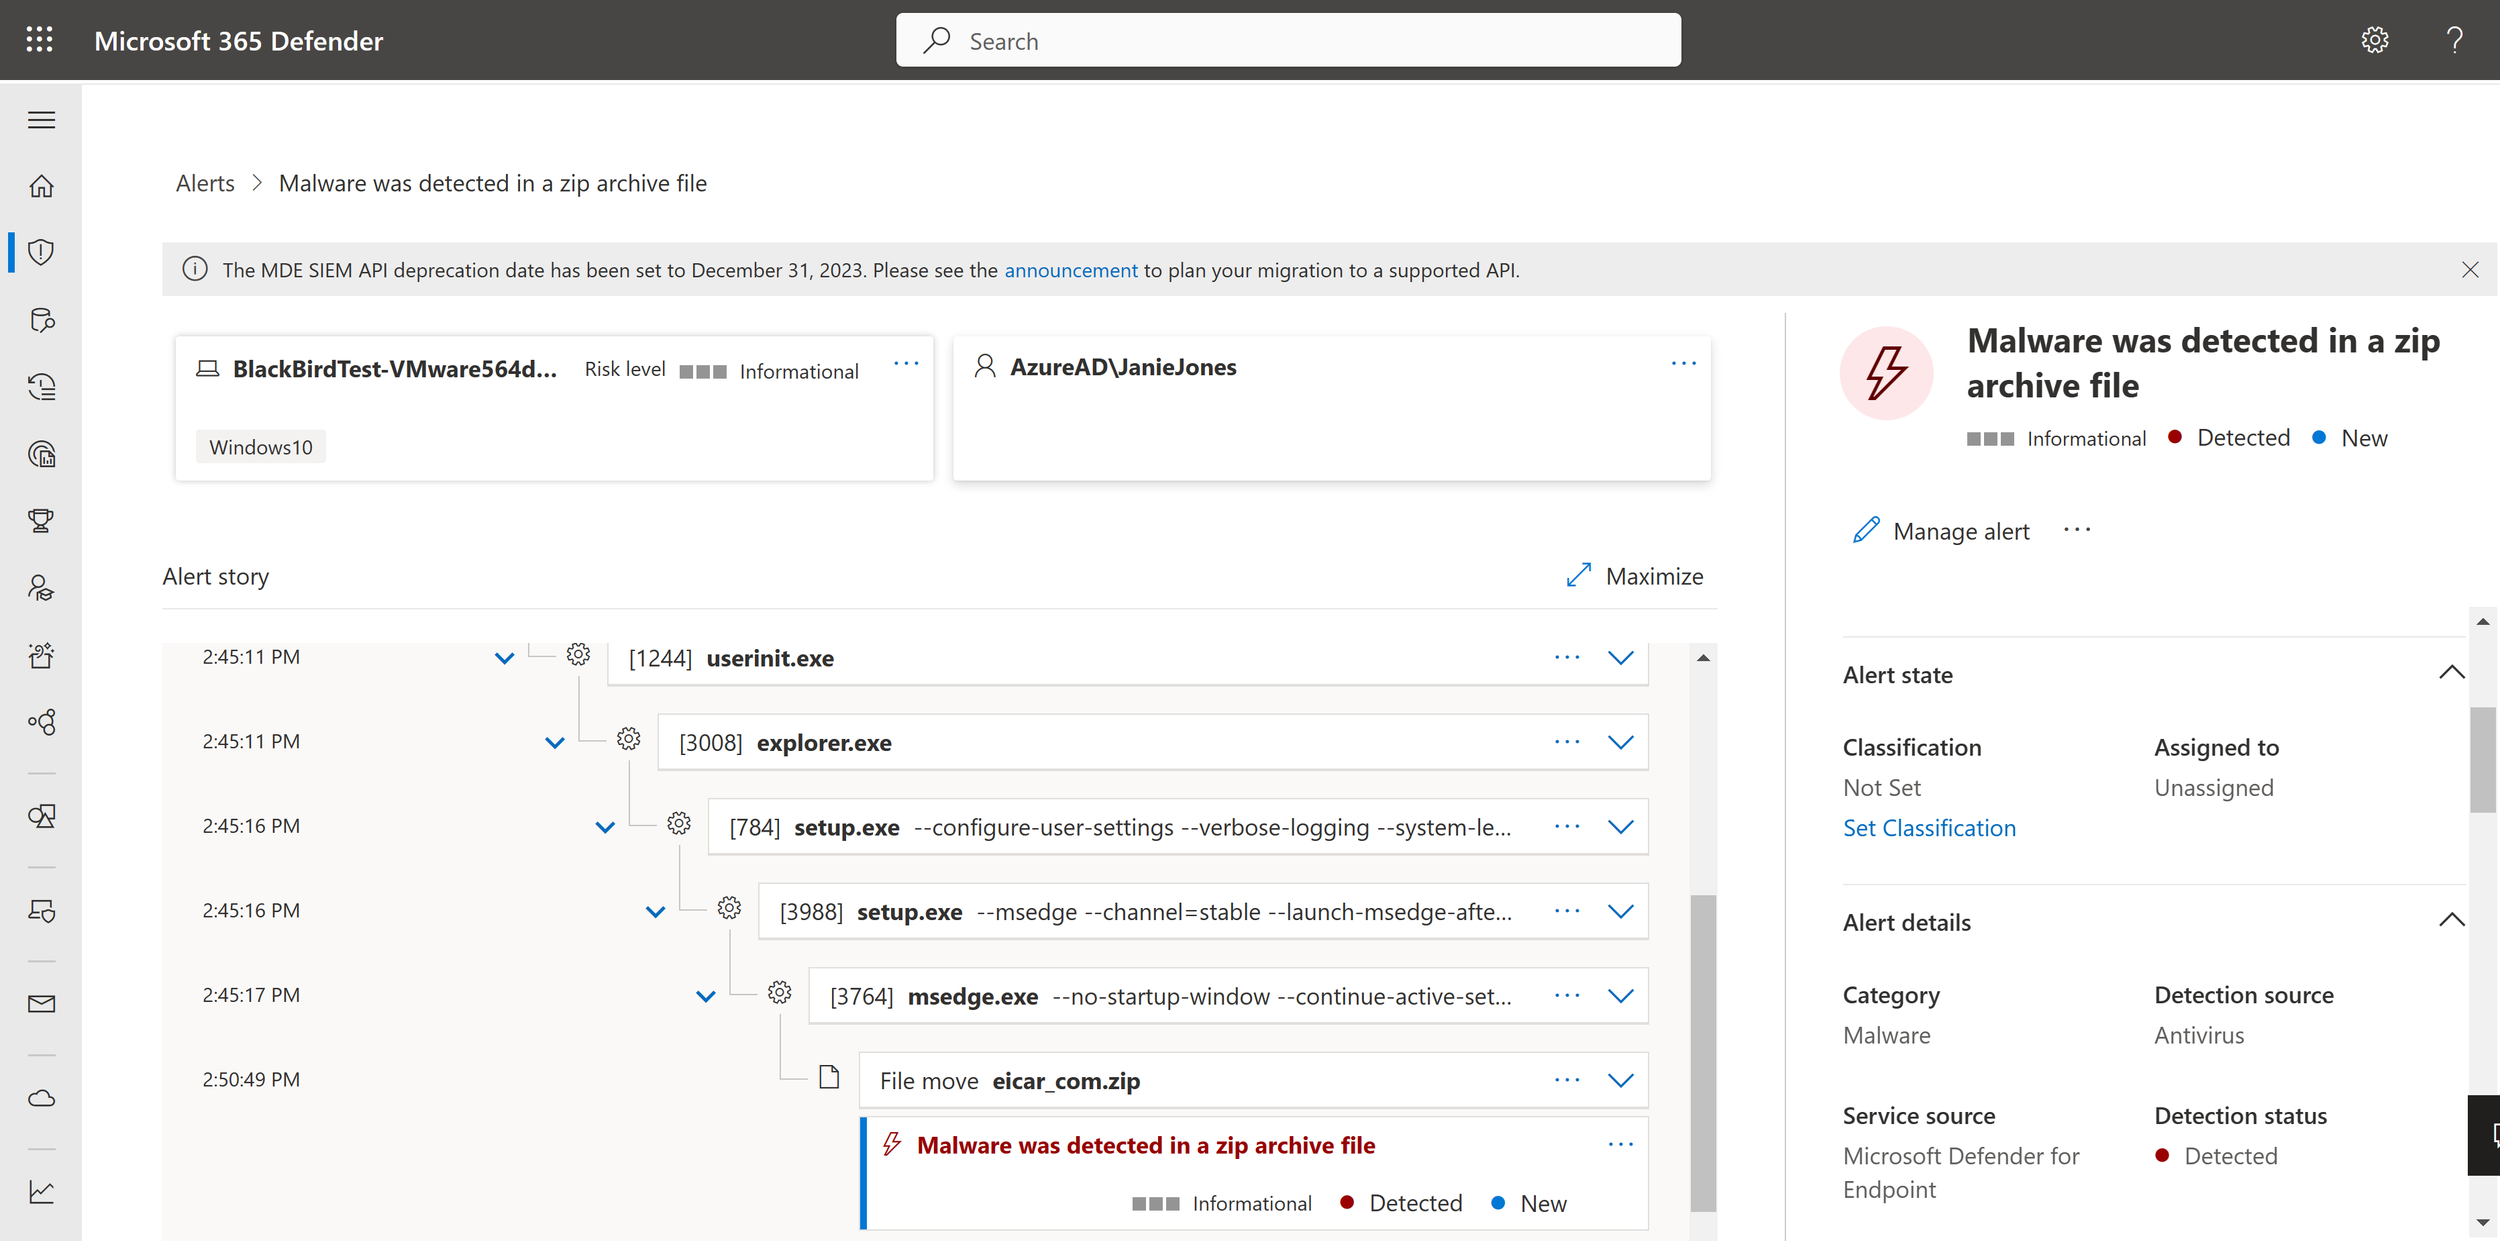The height and width of the screenshot is (1241, 2500).
Task: Collapse the userinit.exe tree node
Action: tap(504, 658)
